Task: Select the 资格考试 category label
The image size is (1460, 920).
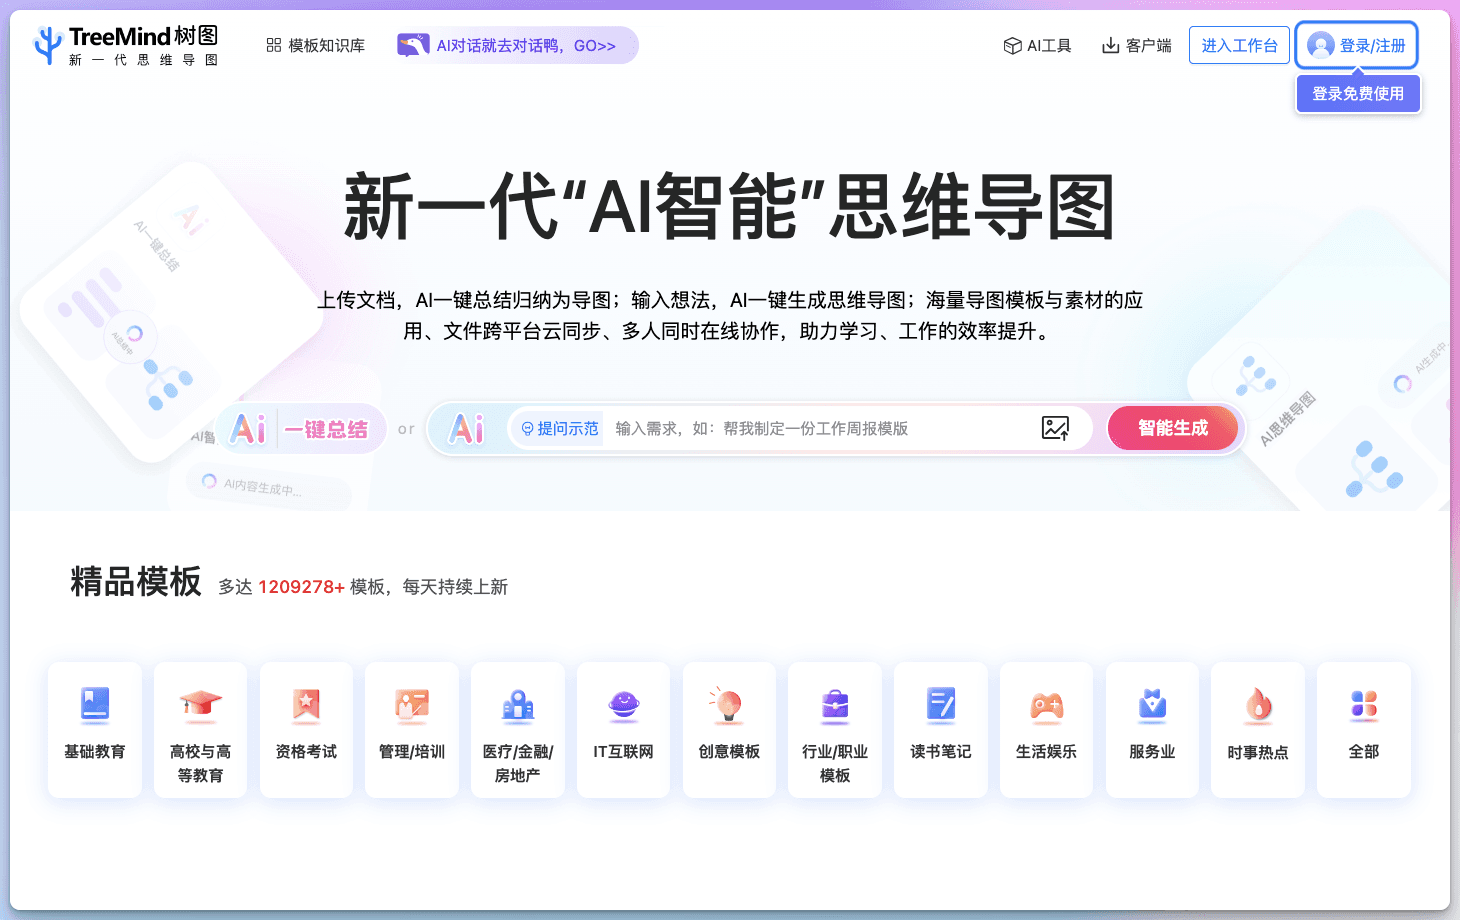Action: (306, 752)
